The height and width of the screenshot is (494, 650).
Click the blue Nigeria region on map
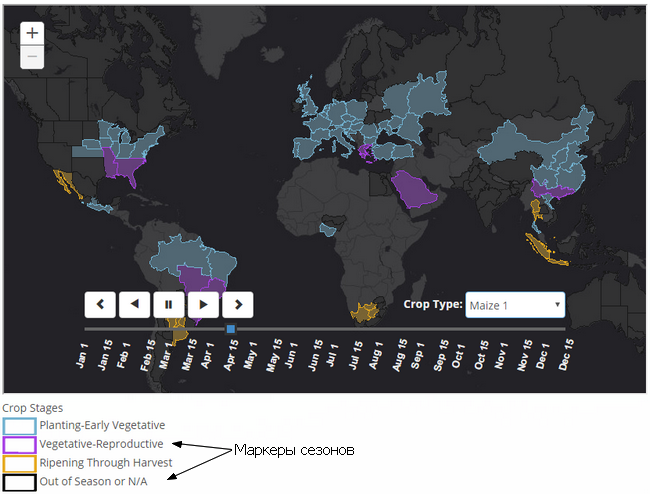(x=328, y=229)
